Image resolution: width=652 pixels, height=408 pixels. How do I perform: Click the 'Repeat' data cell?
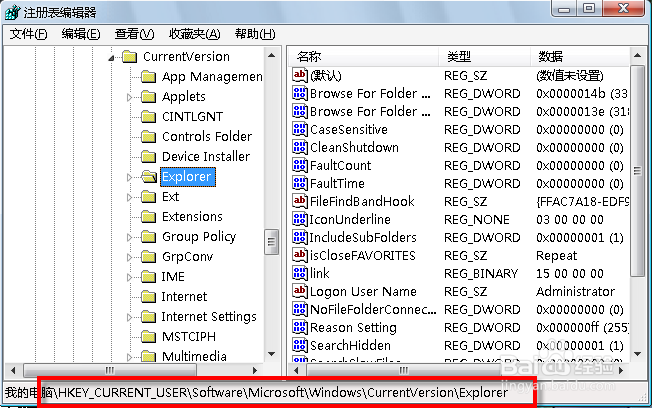(x=556, y=255)
